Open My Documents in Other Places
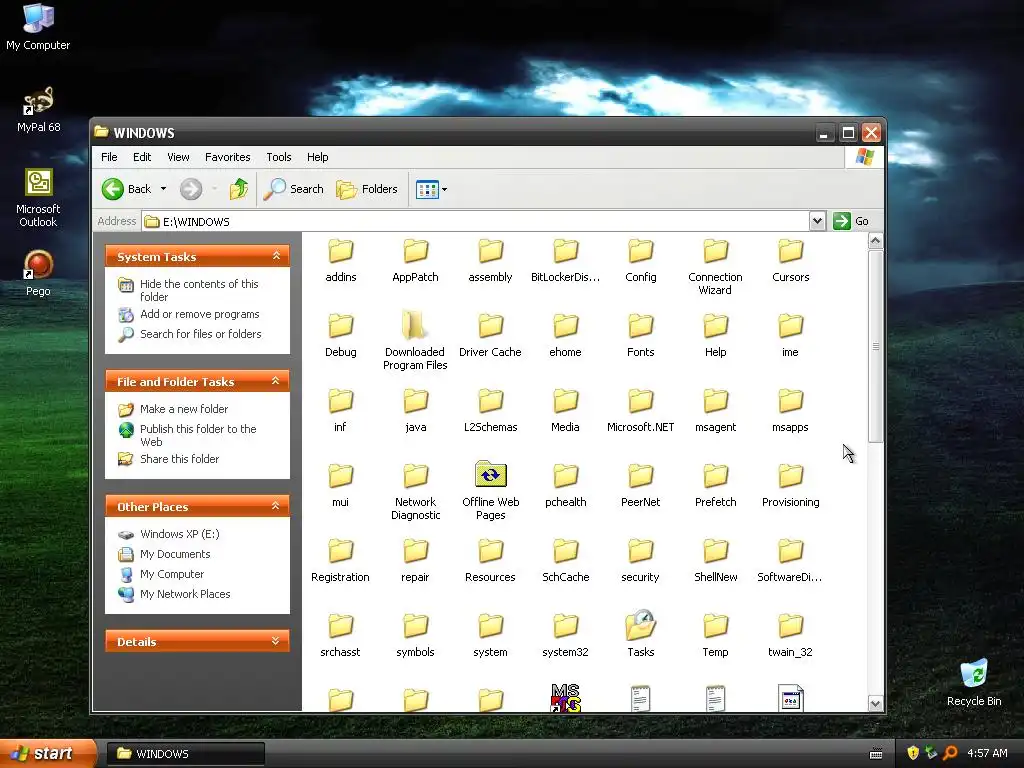The image size is (1024, 768). 175,554
